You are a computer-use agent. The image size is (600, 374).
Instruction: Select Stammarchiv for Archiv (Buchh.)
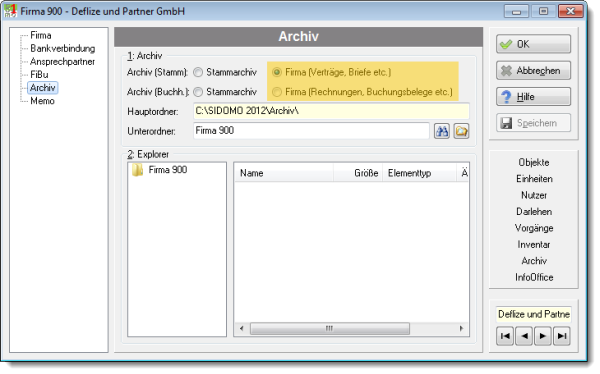198,92
